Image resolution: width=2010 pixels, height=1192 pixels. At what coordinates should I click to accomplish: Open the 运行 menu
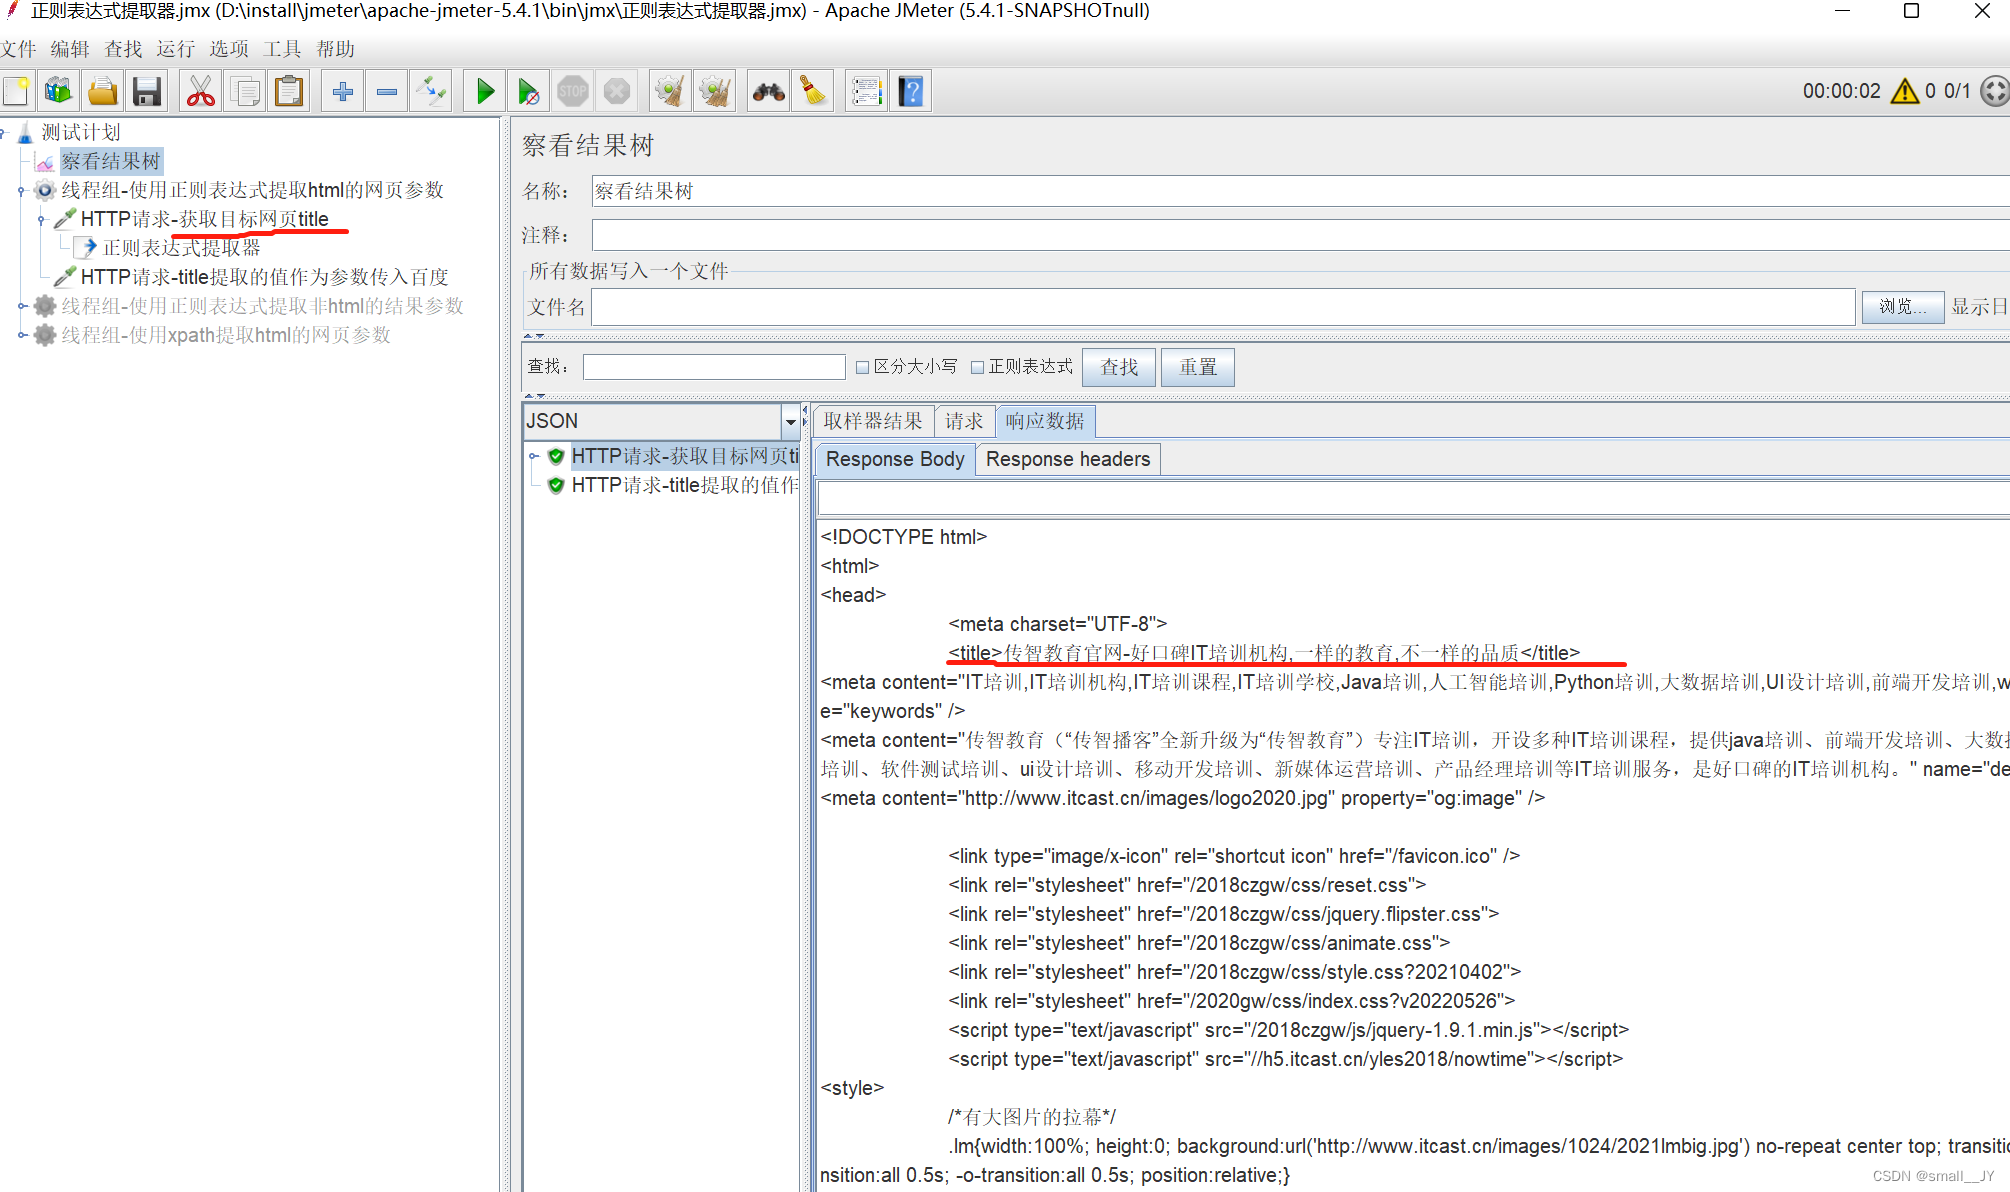[175, 49]
